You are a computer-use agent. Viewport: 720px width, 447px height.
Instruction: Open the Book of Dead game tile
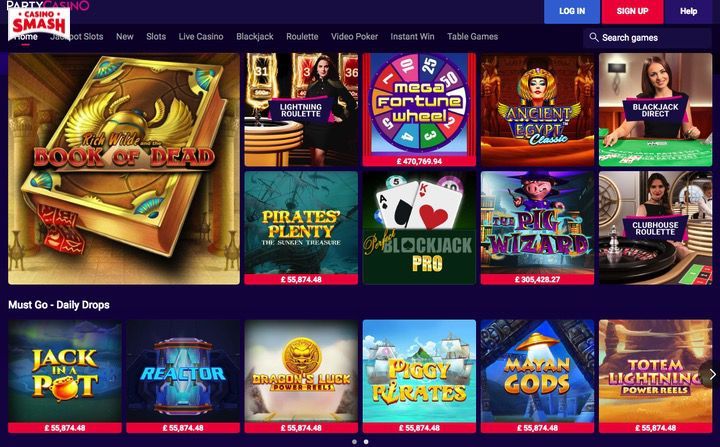tap(124, 169)
